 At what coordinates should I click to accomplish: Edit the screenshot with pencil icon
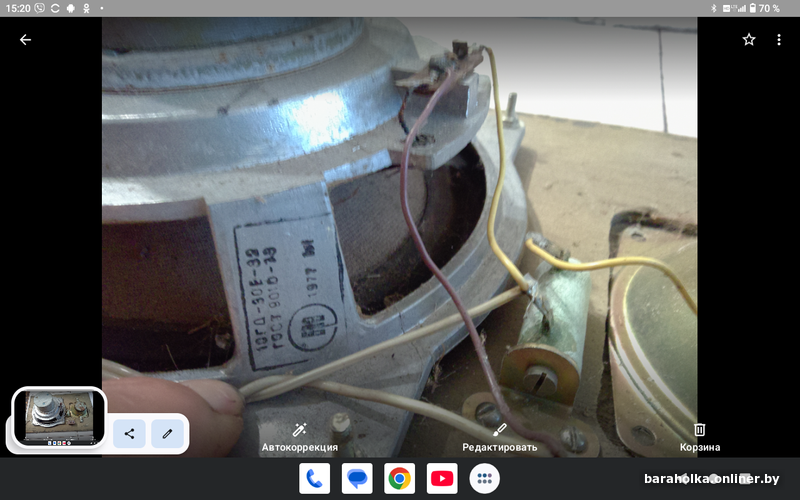click(x=167, y=434)
